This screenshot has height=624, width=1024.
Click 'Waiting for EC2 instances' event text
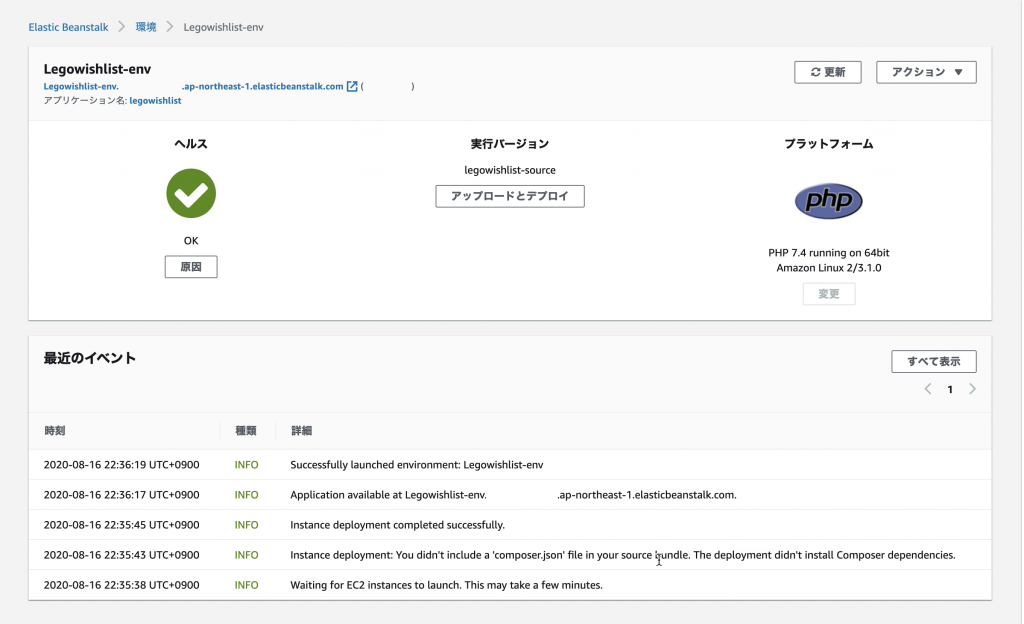(x=446, y=585)
